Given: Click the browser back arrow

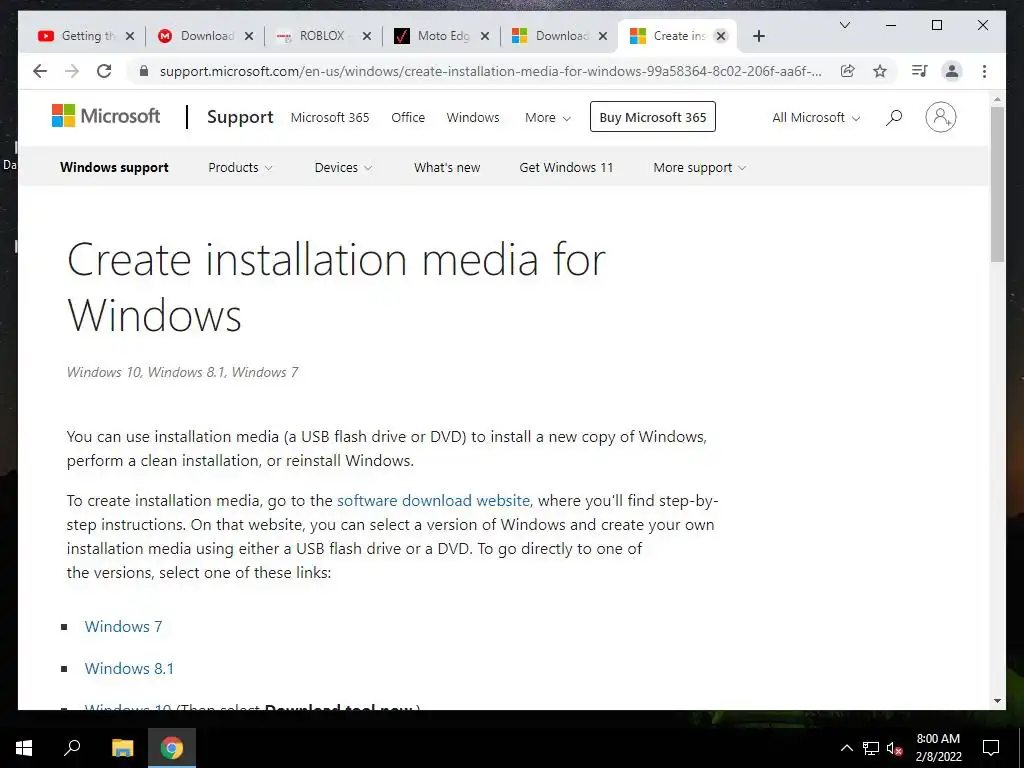Looking at the screenshot, I should pos(40,71).
